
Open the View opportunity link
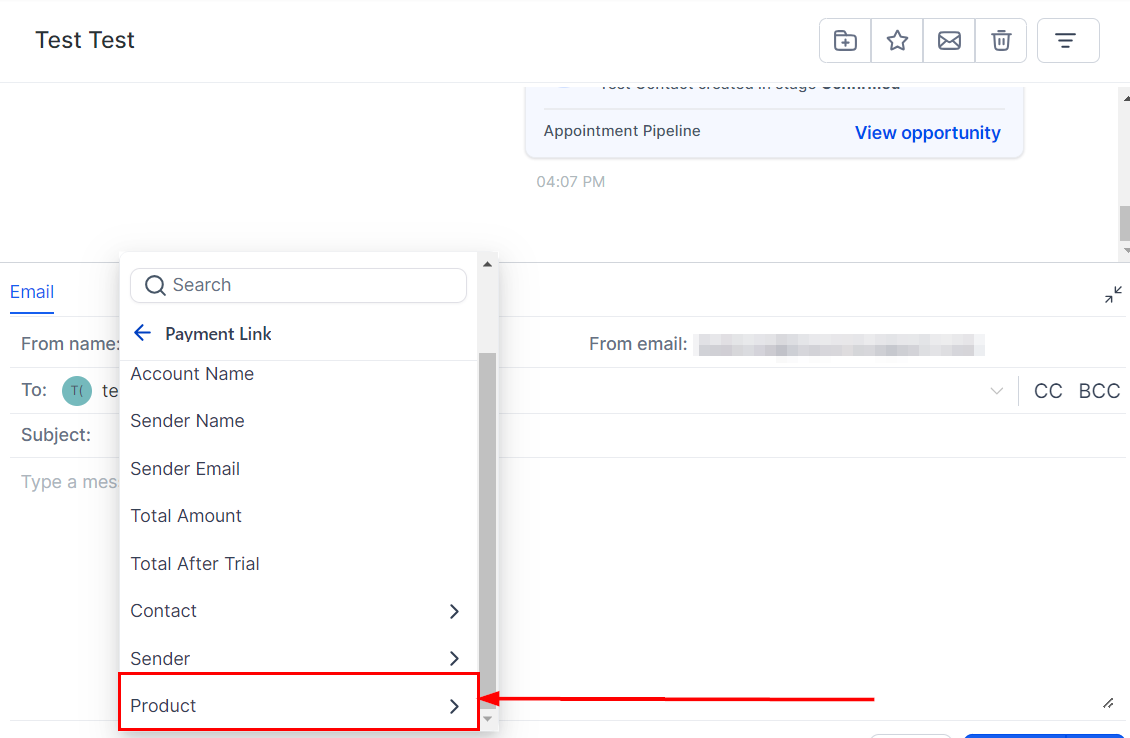coord(927,133)
